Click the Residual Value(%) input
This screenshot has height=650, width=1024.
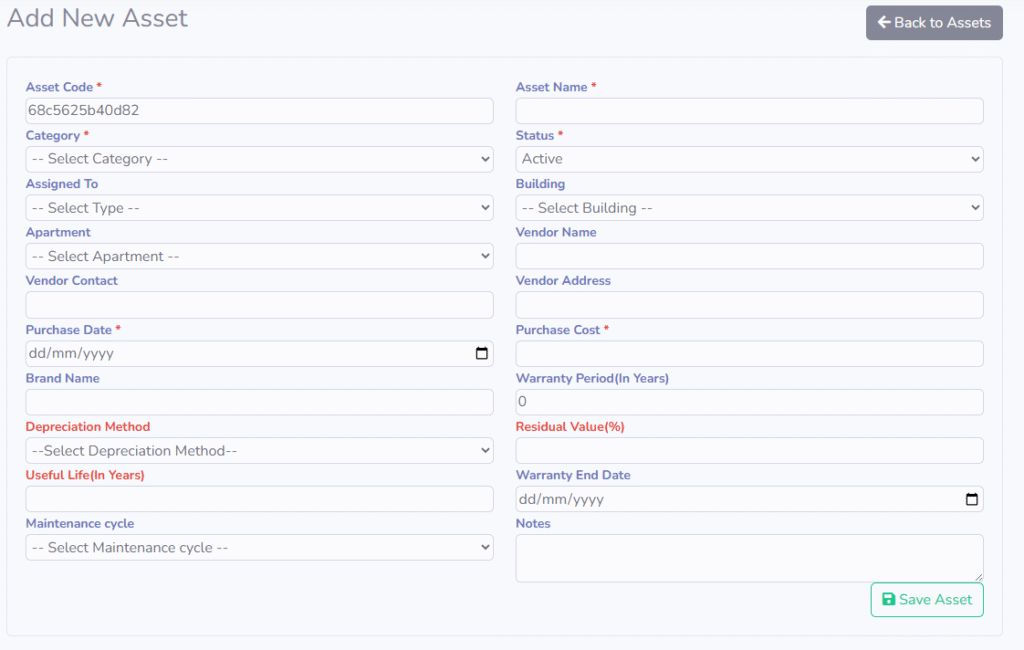tap(749, 451)
